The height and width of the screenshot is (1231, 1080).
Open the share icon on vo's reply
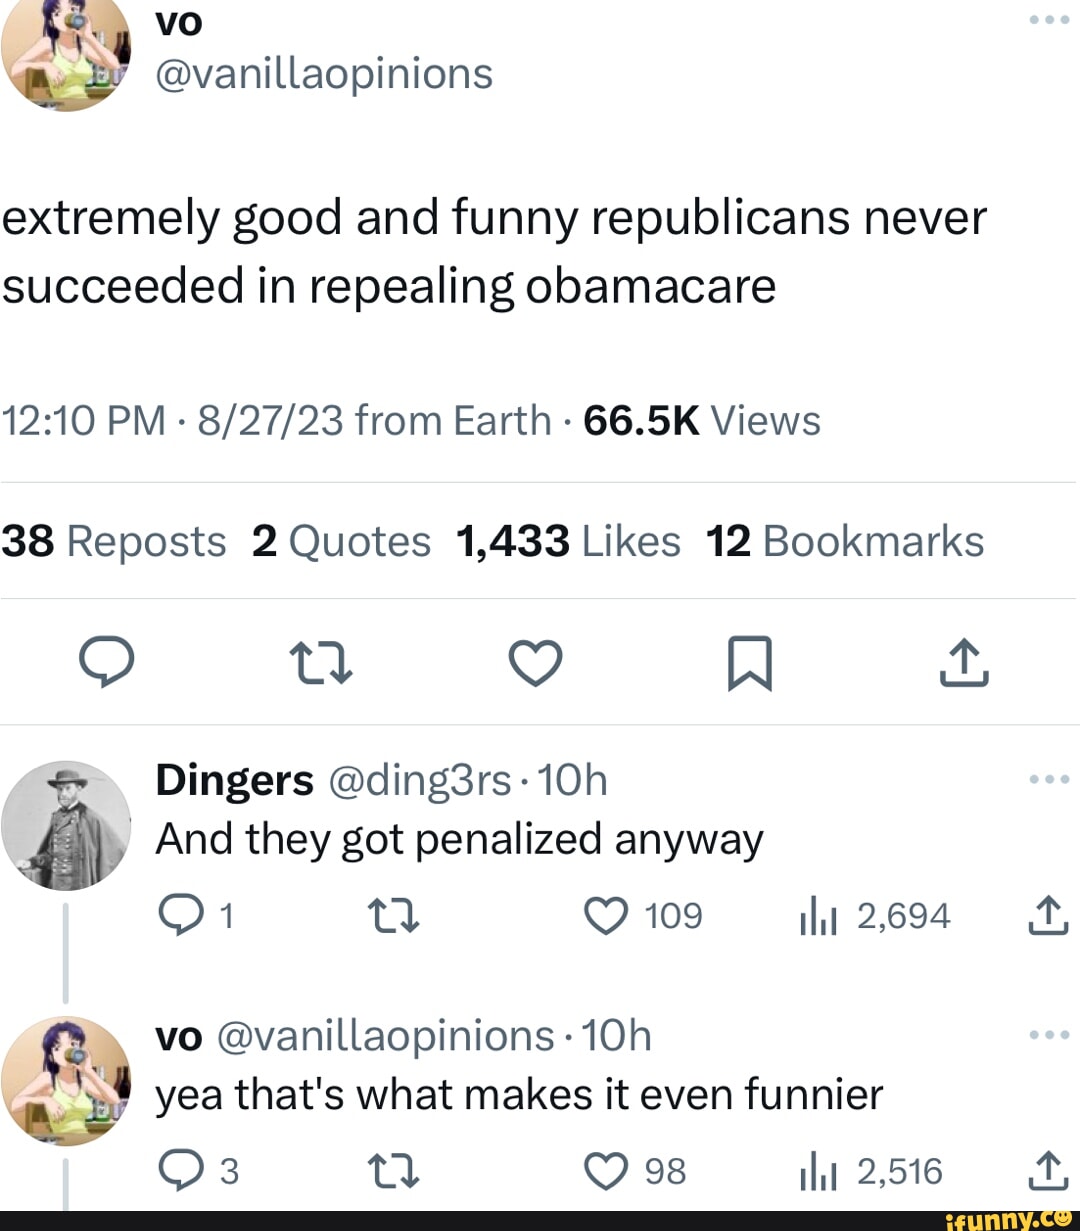(1049, 1168)
